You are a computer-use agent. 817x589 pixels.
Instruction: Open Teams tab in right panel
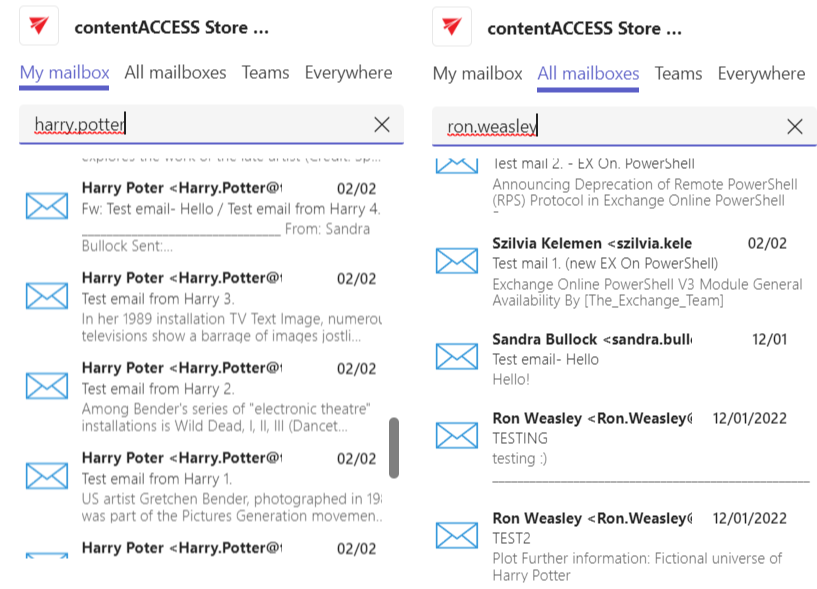tap(678, 74)
